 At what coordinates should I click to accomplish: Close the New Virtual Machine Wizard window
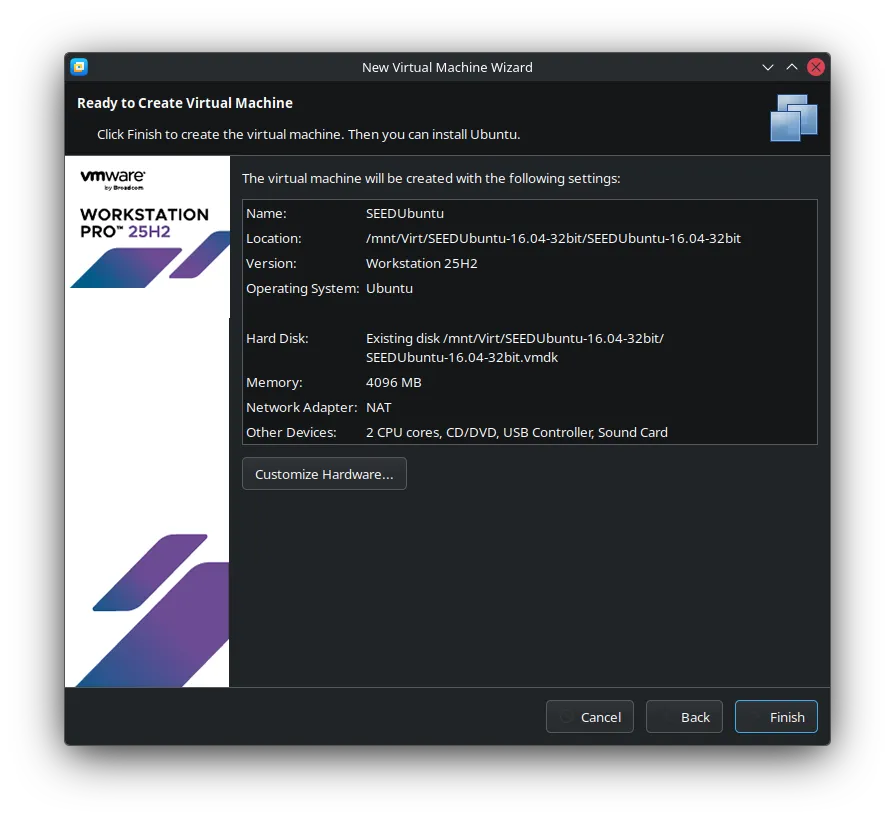tap(816, 67)
